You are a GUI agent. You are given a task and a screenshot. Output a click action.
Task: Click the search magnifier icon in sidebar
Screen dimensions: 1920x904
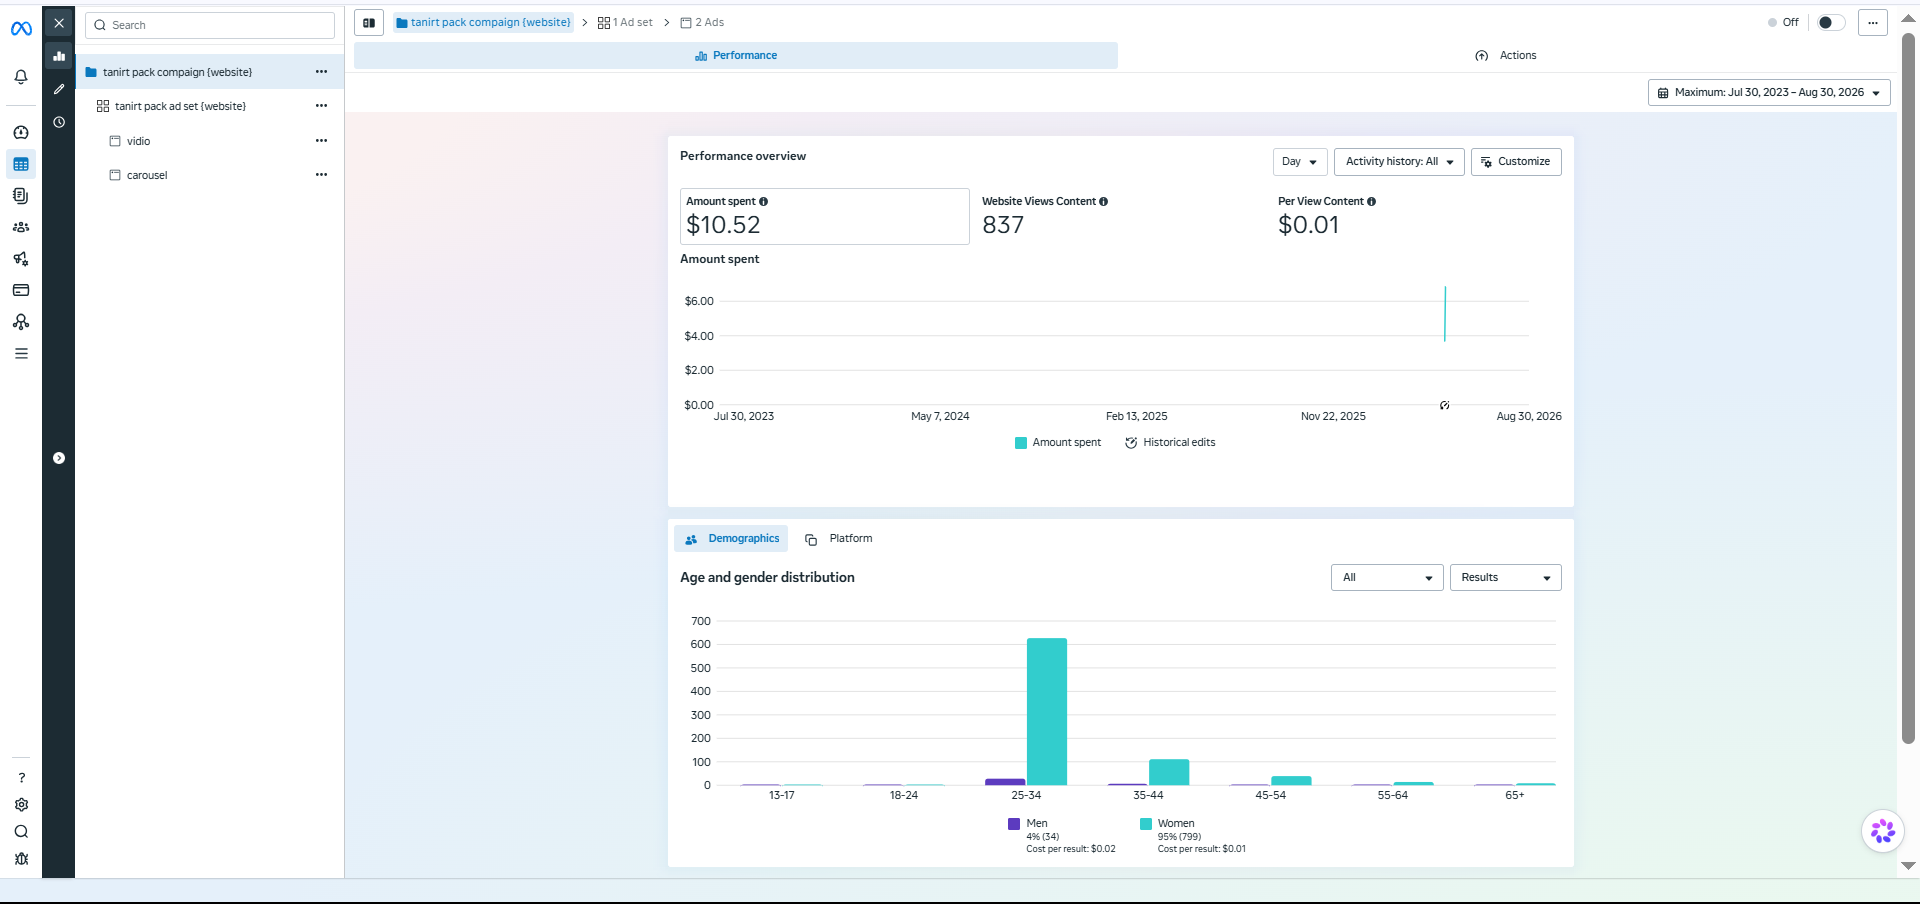tap(21, 832)
